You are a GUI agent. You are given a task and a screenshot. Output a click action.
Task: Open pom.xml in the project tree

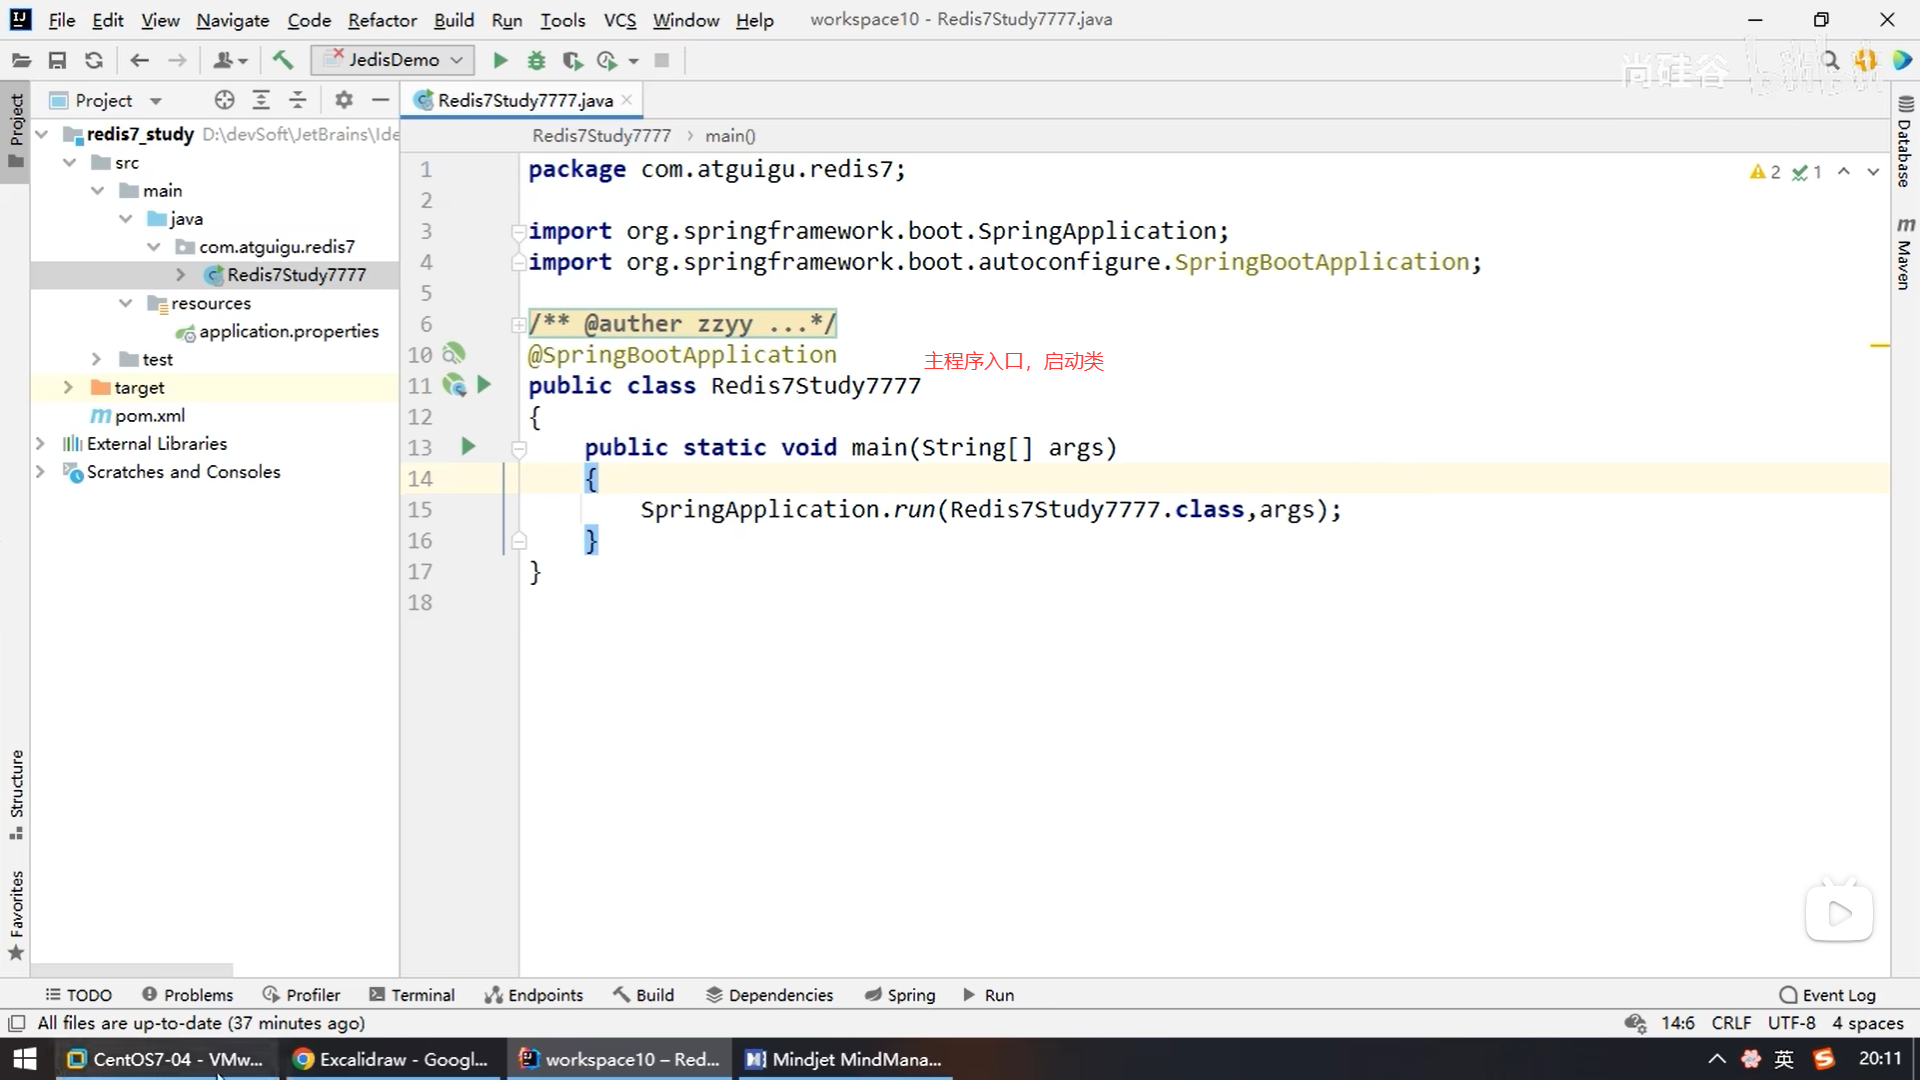(x=149, y=415)
